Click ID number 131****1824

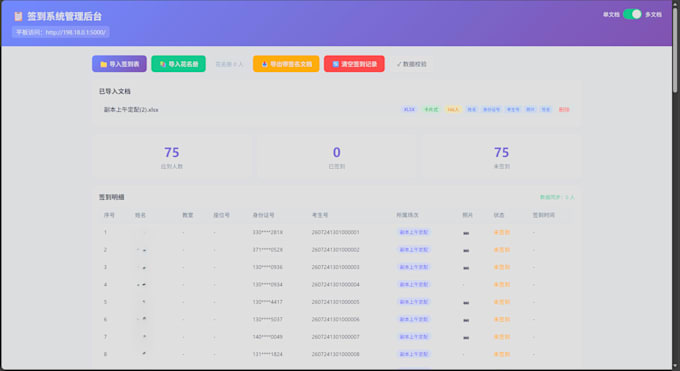point(268,354)
